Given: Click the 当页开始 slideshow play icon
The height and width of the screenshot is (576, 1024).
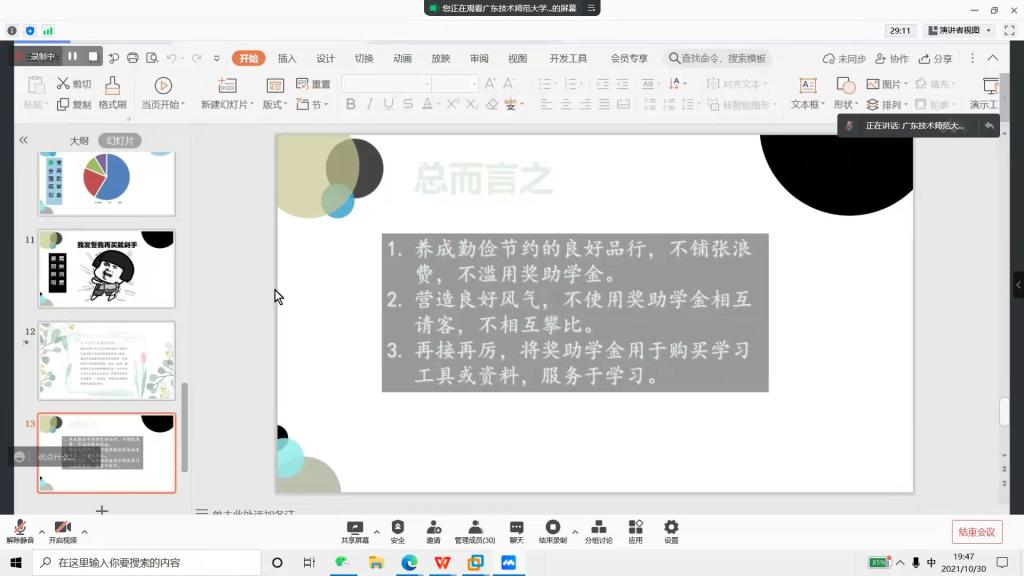Looking at the screenshot, I should (163, 86).
